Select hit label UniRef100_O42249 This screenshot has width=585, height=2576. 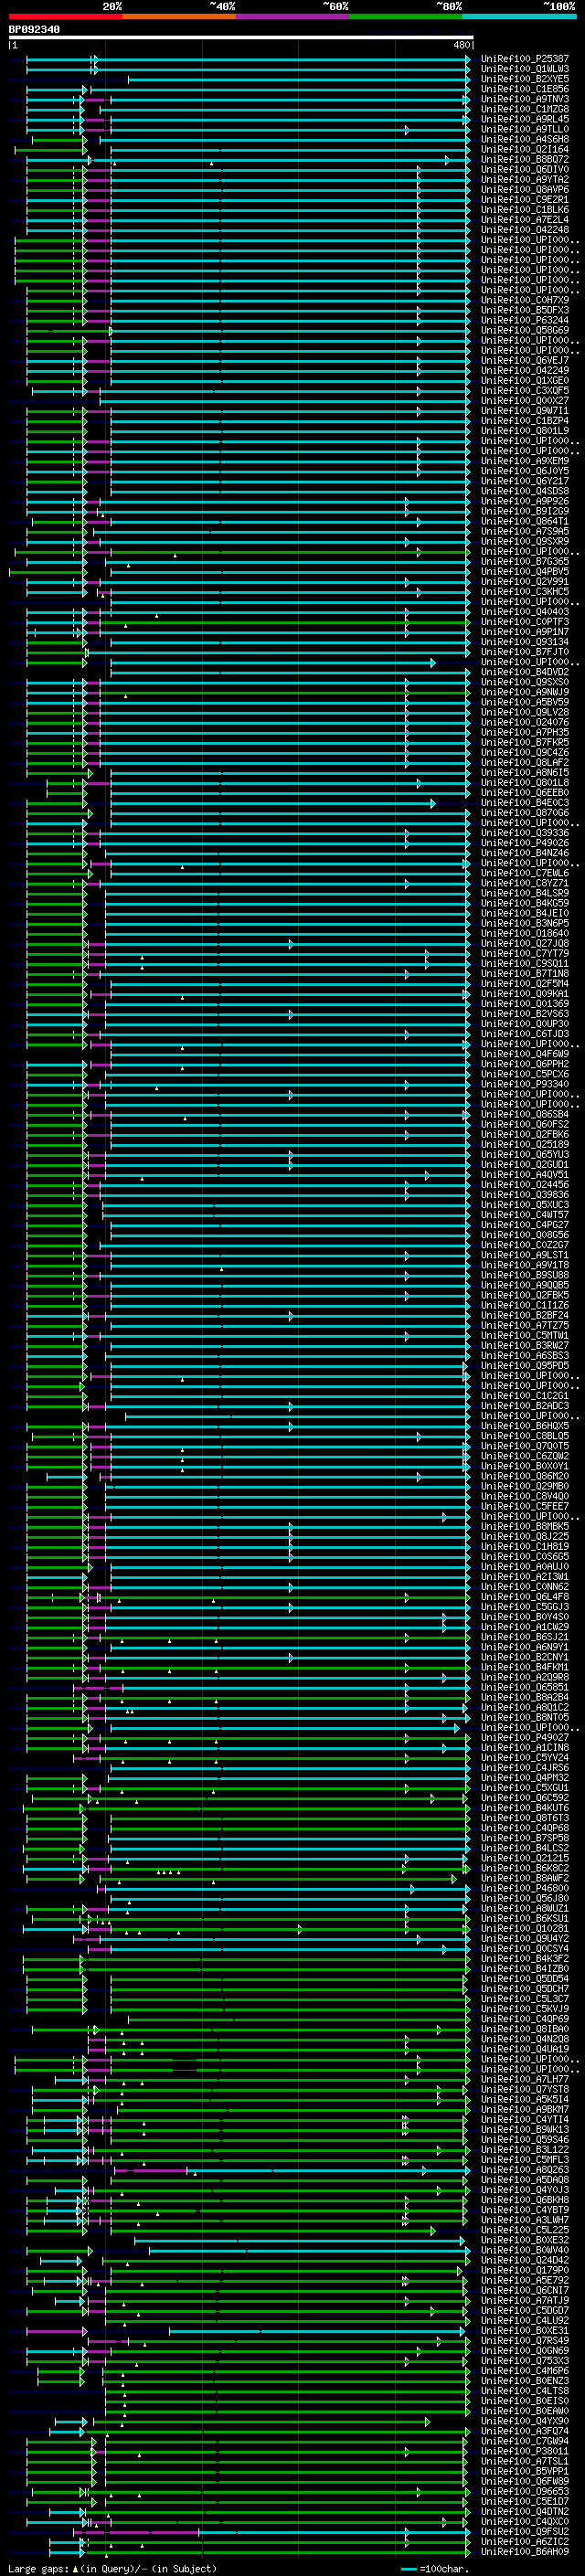click(x=524, y=370)
